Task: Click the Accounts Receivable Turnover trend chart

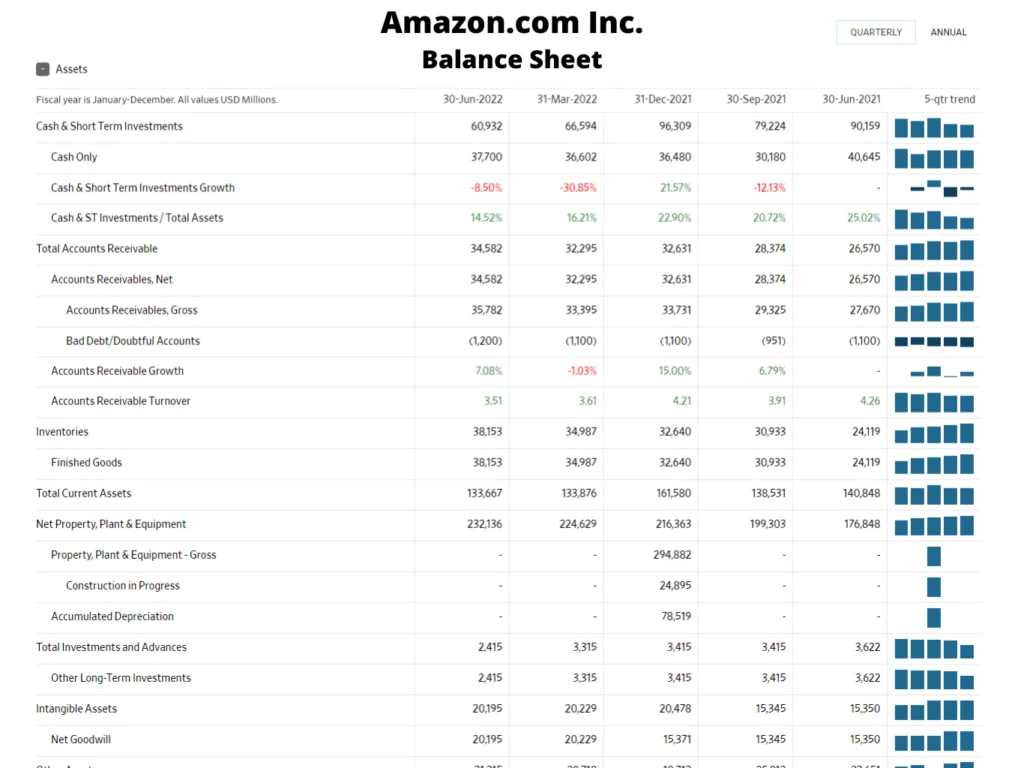Action: [934, 403]
